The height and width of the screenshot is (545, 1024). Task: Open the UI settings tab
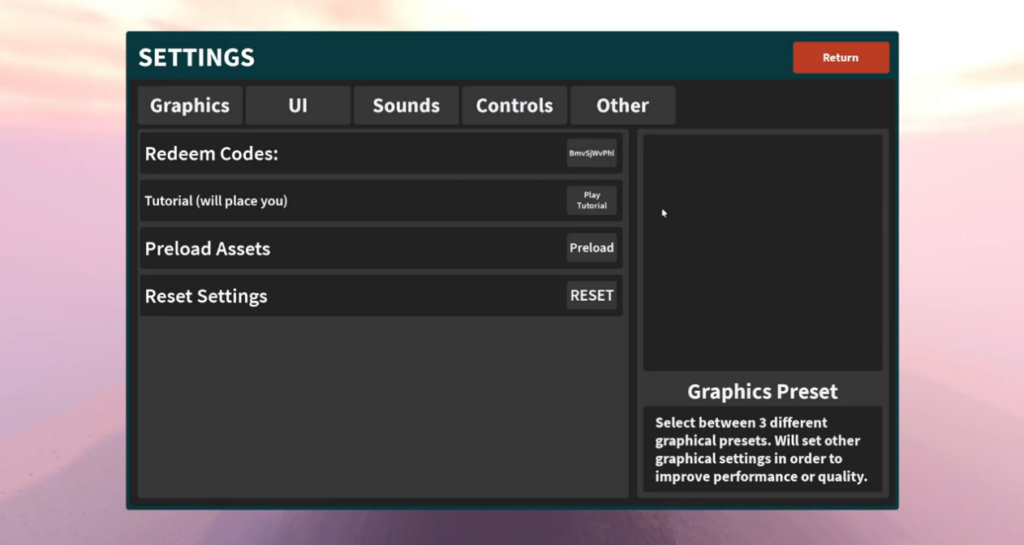point(298,105)
